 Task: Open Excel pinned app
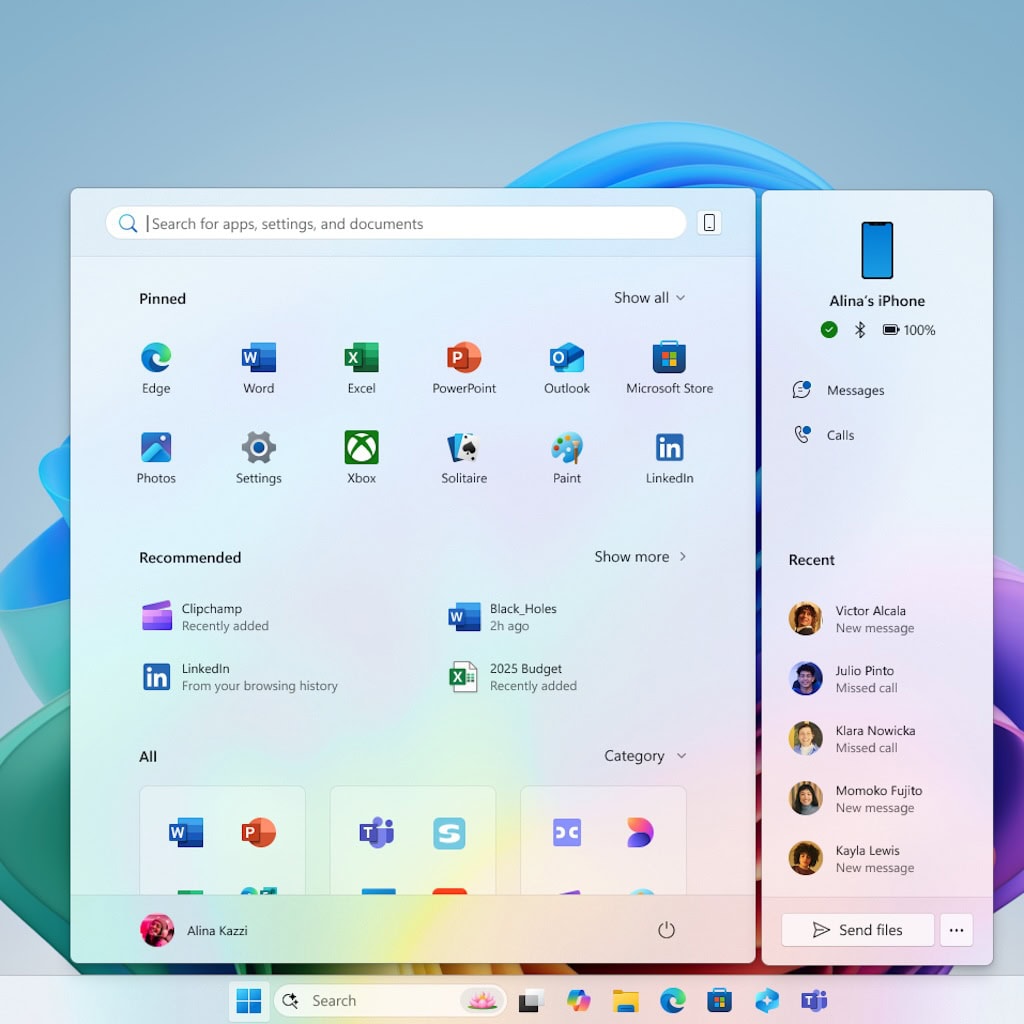pyautogui.click(x=361, y=368)
